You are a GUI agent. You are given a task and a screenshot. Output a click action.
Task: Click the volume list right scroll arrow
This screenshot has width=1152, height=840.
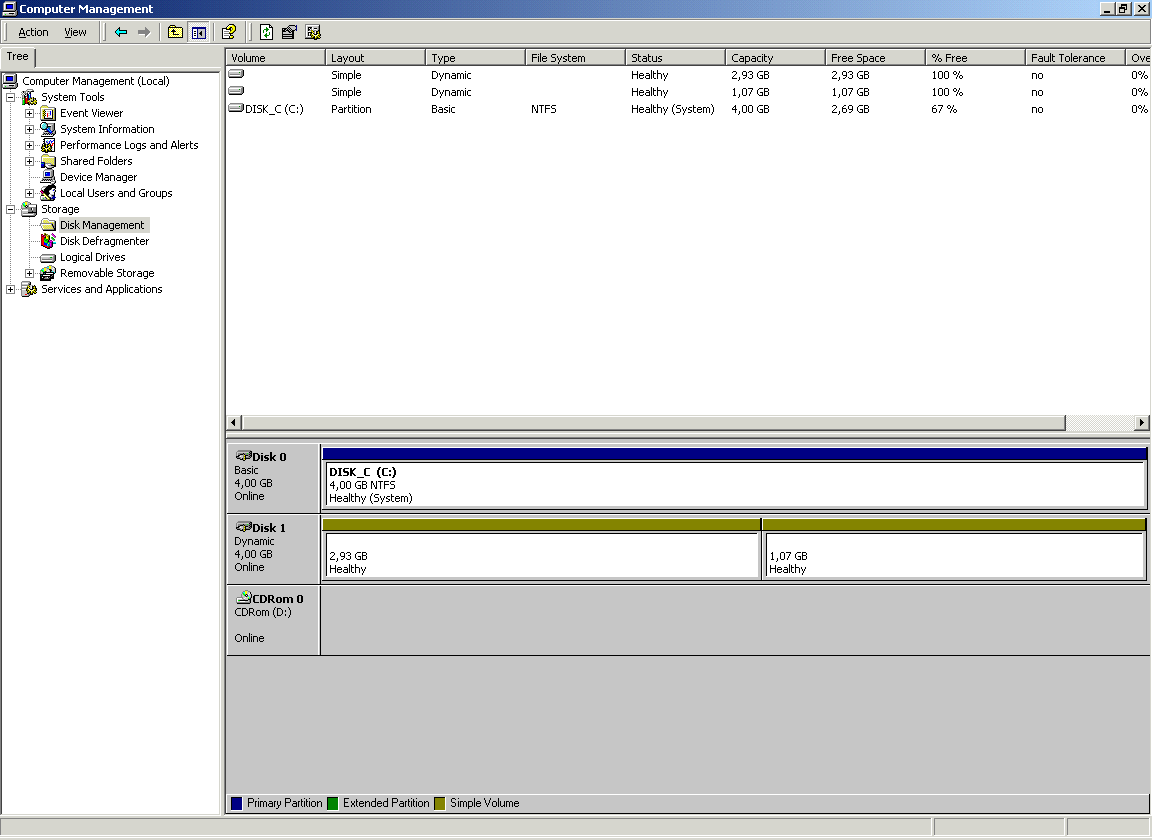1142,423
